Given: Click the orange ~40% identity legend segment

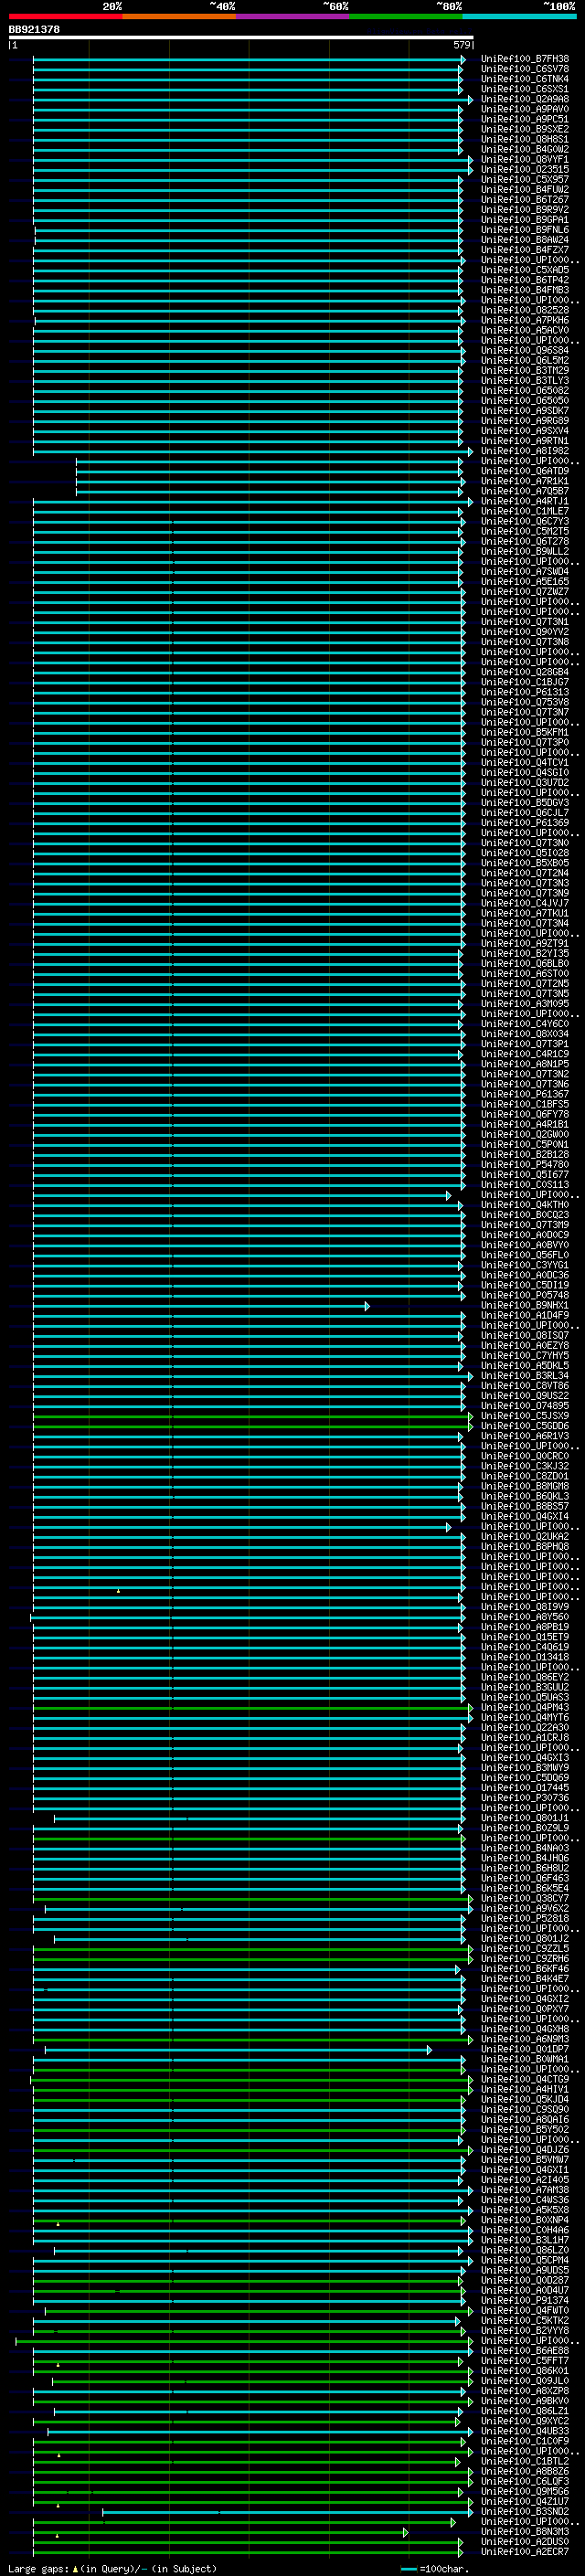Looking at the screenshot, I should coord(179,16).
